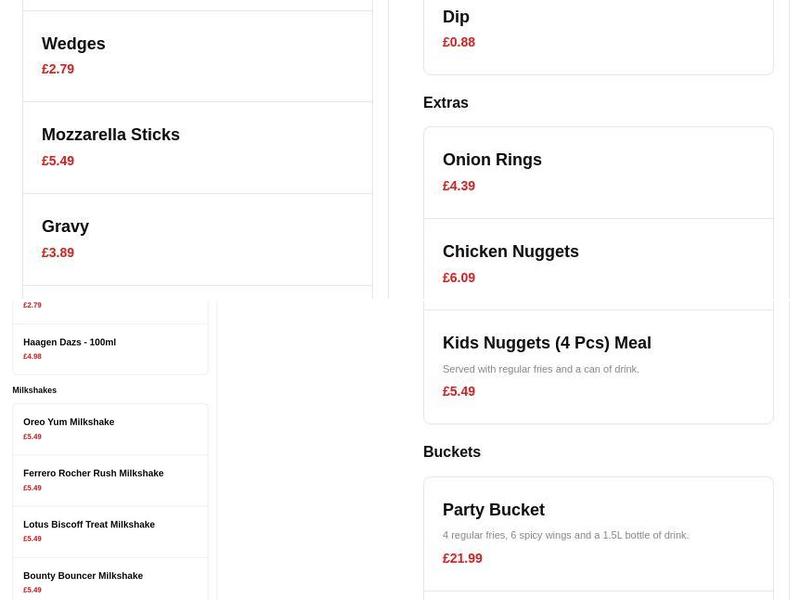Choose Gravy from the sides list
This screenshot has height=600, width=800.
tap(65, 226)
